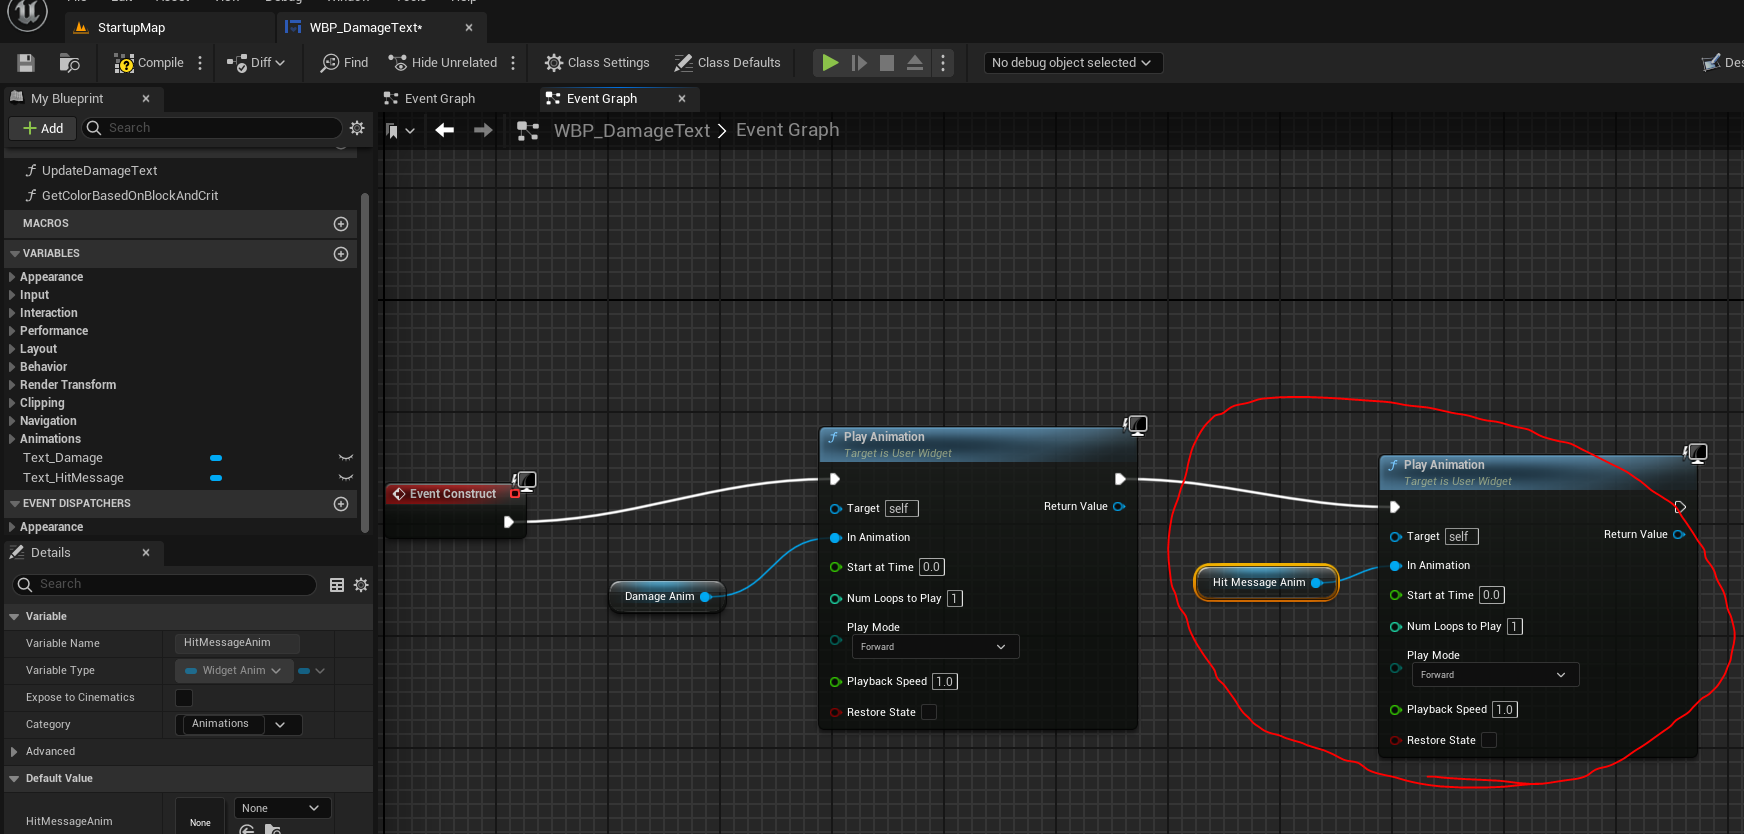Toggle Restore State on second Play Animation
Viewport: 1744px width, 834px height.
pyautogui.click(x=1489, y=741)
